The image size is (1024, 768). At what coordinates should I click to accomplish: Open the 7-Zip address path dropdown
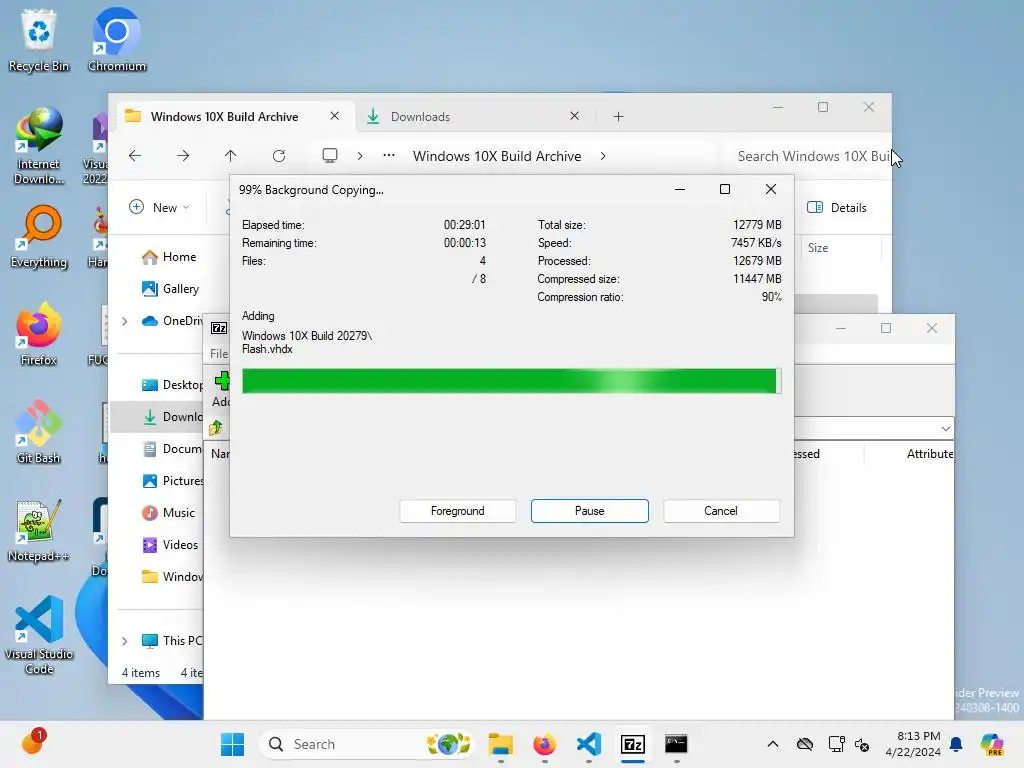946,428
